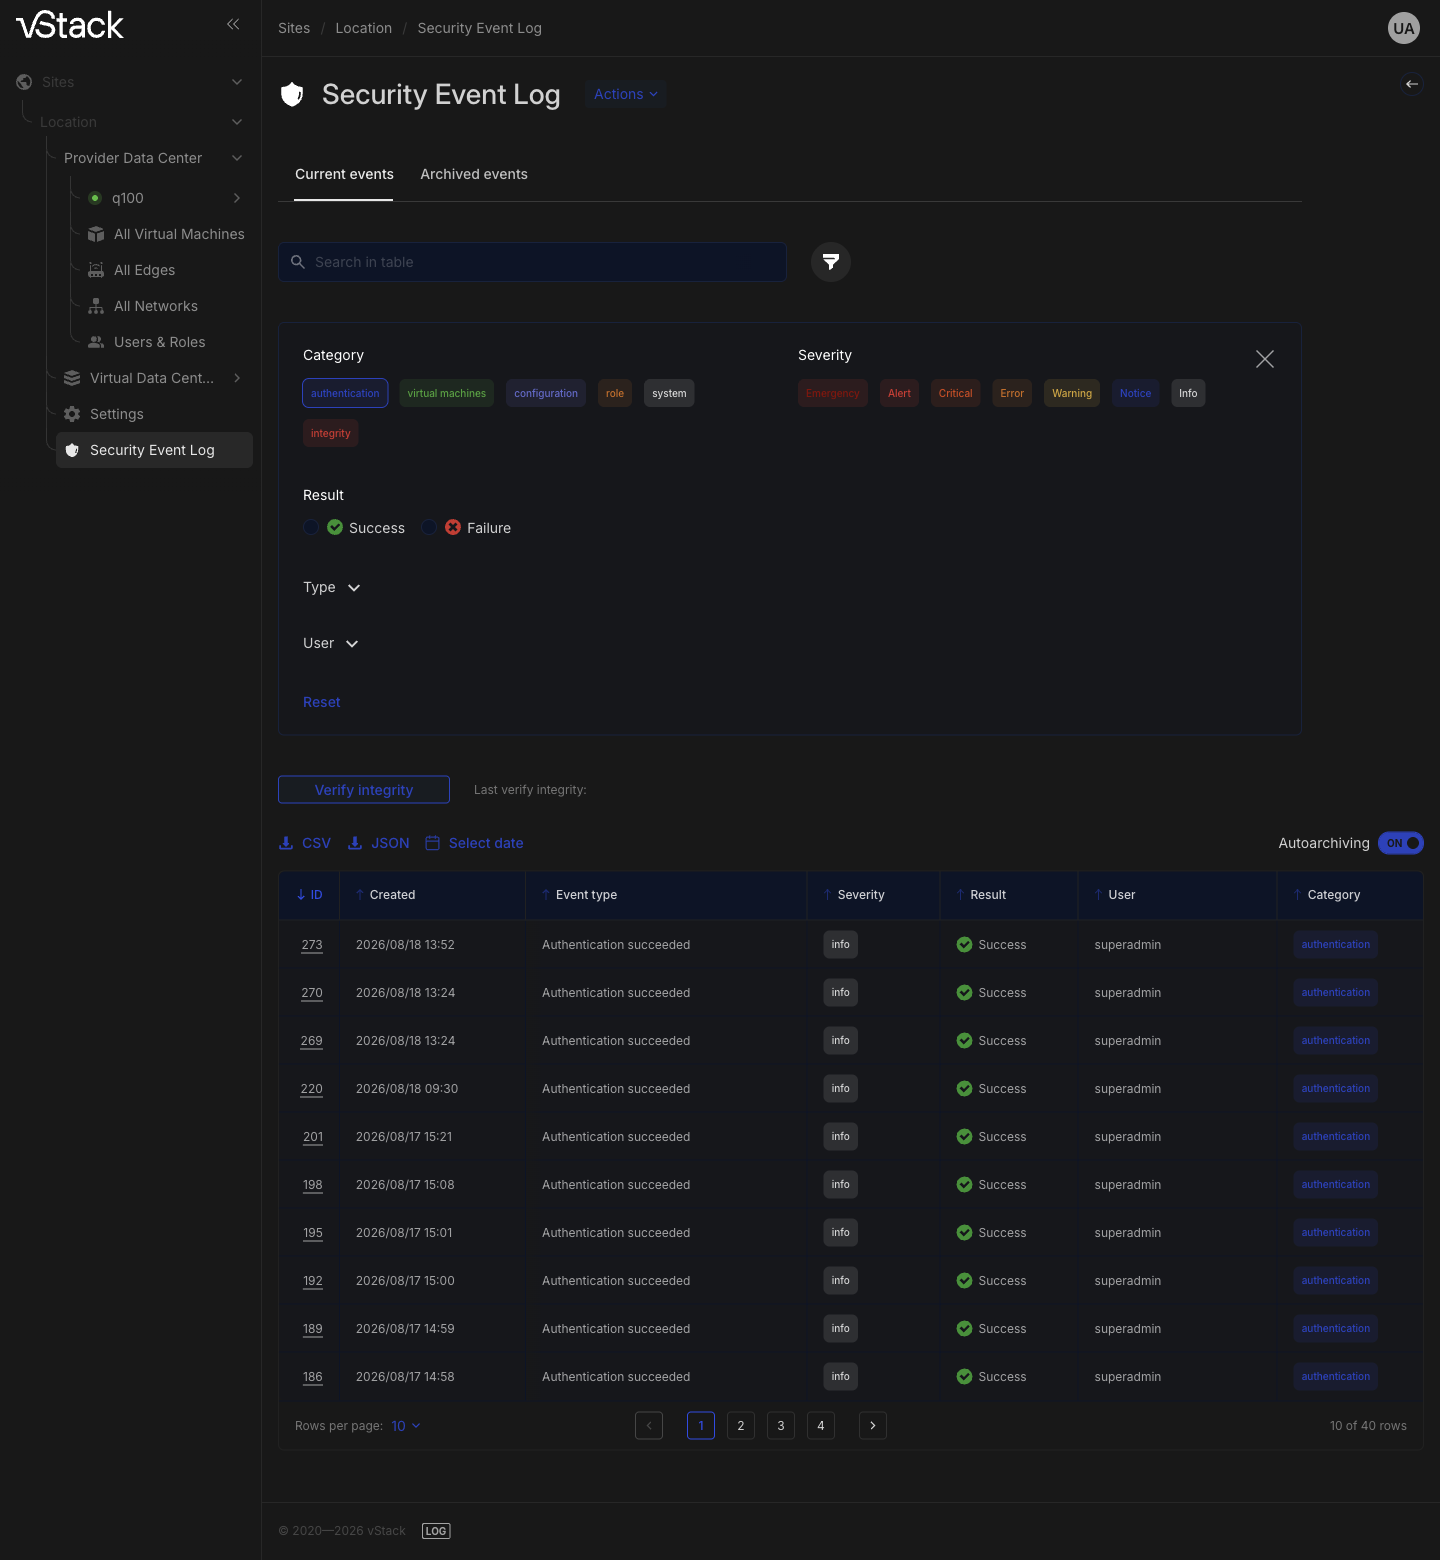Select the Failure result radio button
This screenshot has width=1440, height=1560.
(429, 527)
